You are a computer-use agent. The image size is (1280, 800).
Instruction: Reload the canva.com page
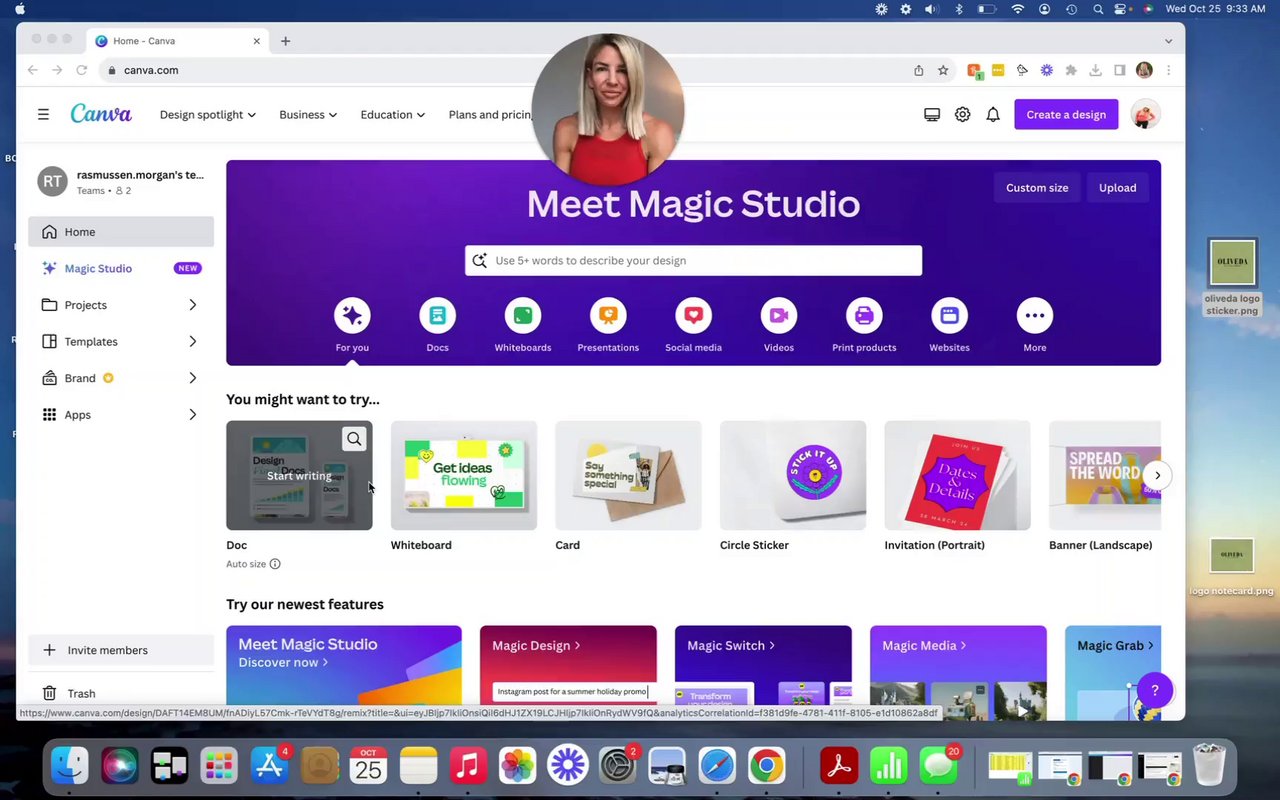click(82, 70)
